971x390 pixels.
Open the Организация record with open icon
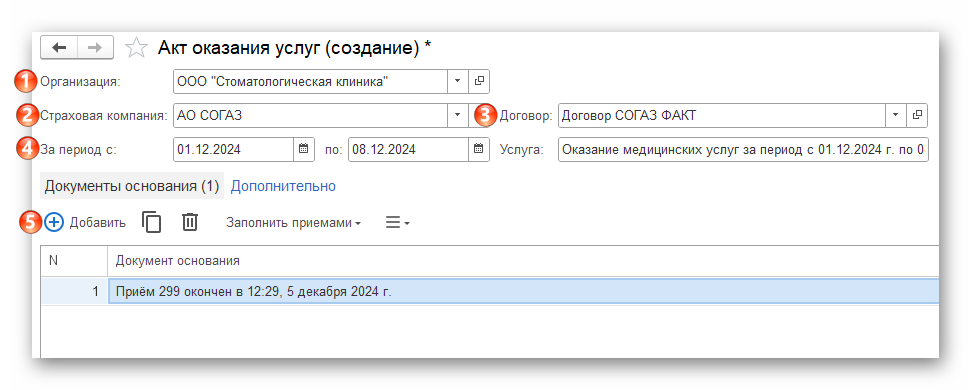[x=479, y=81]
